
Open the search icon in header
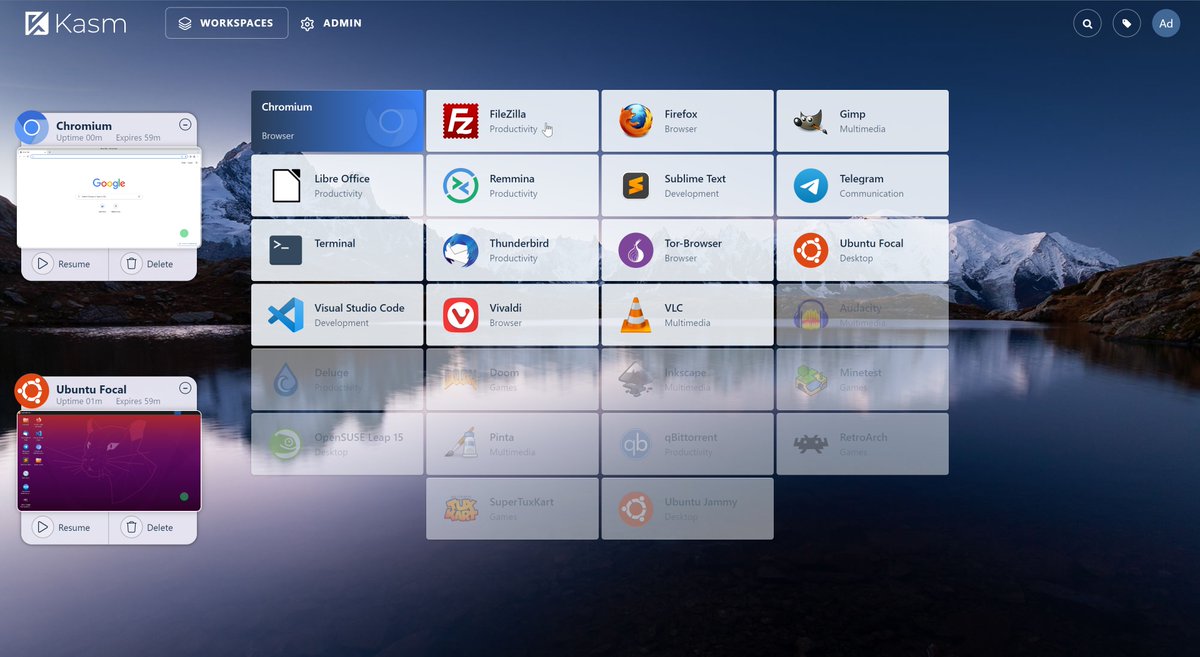pyautogui.click(x=1087, y=23)
